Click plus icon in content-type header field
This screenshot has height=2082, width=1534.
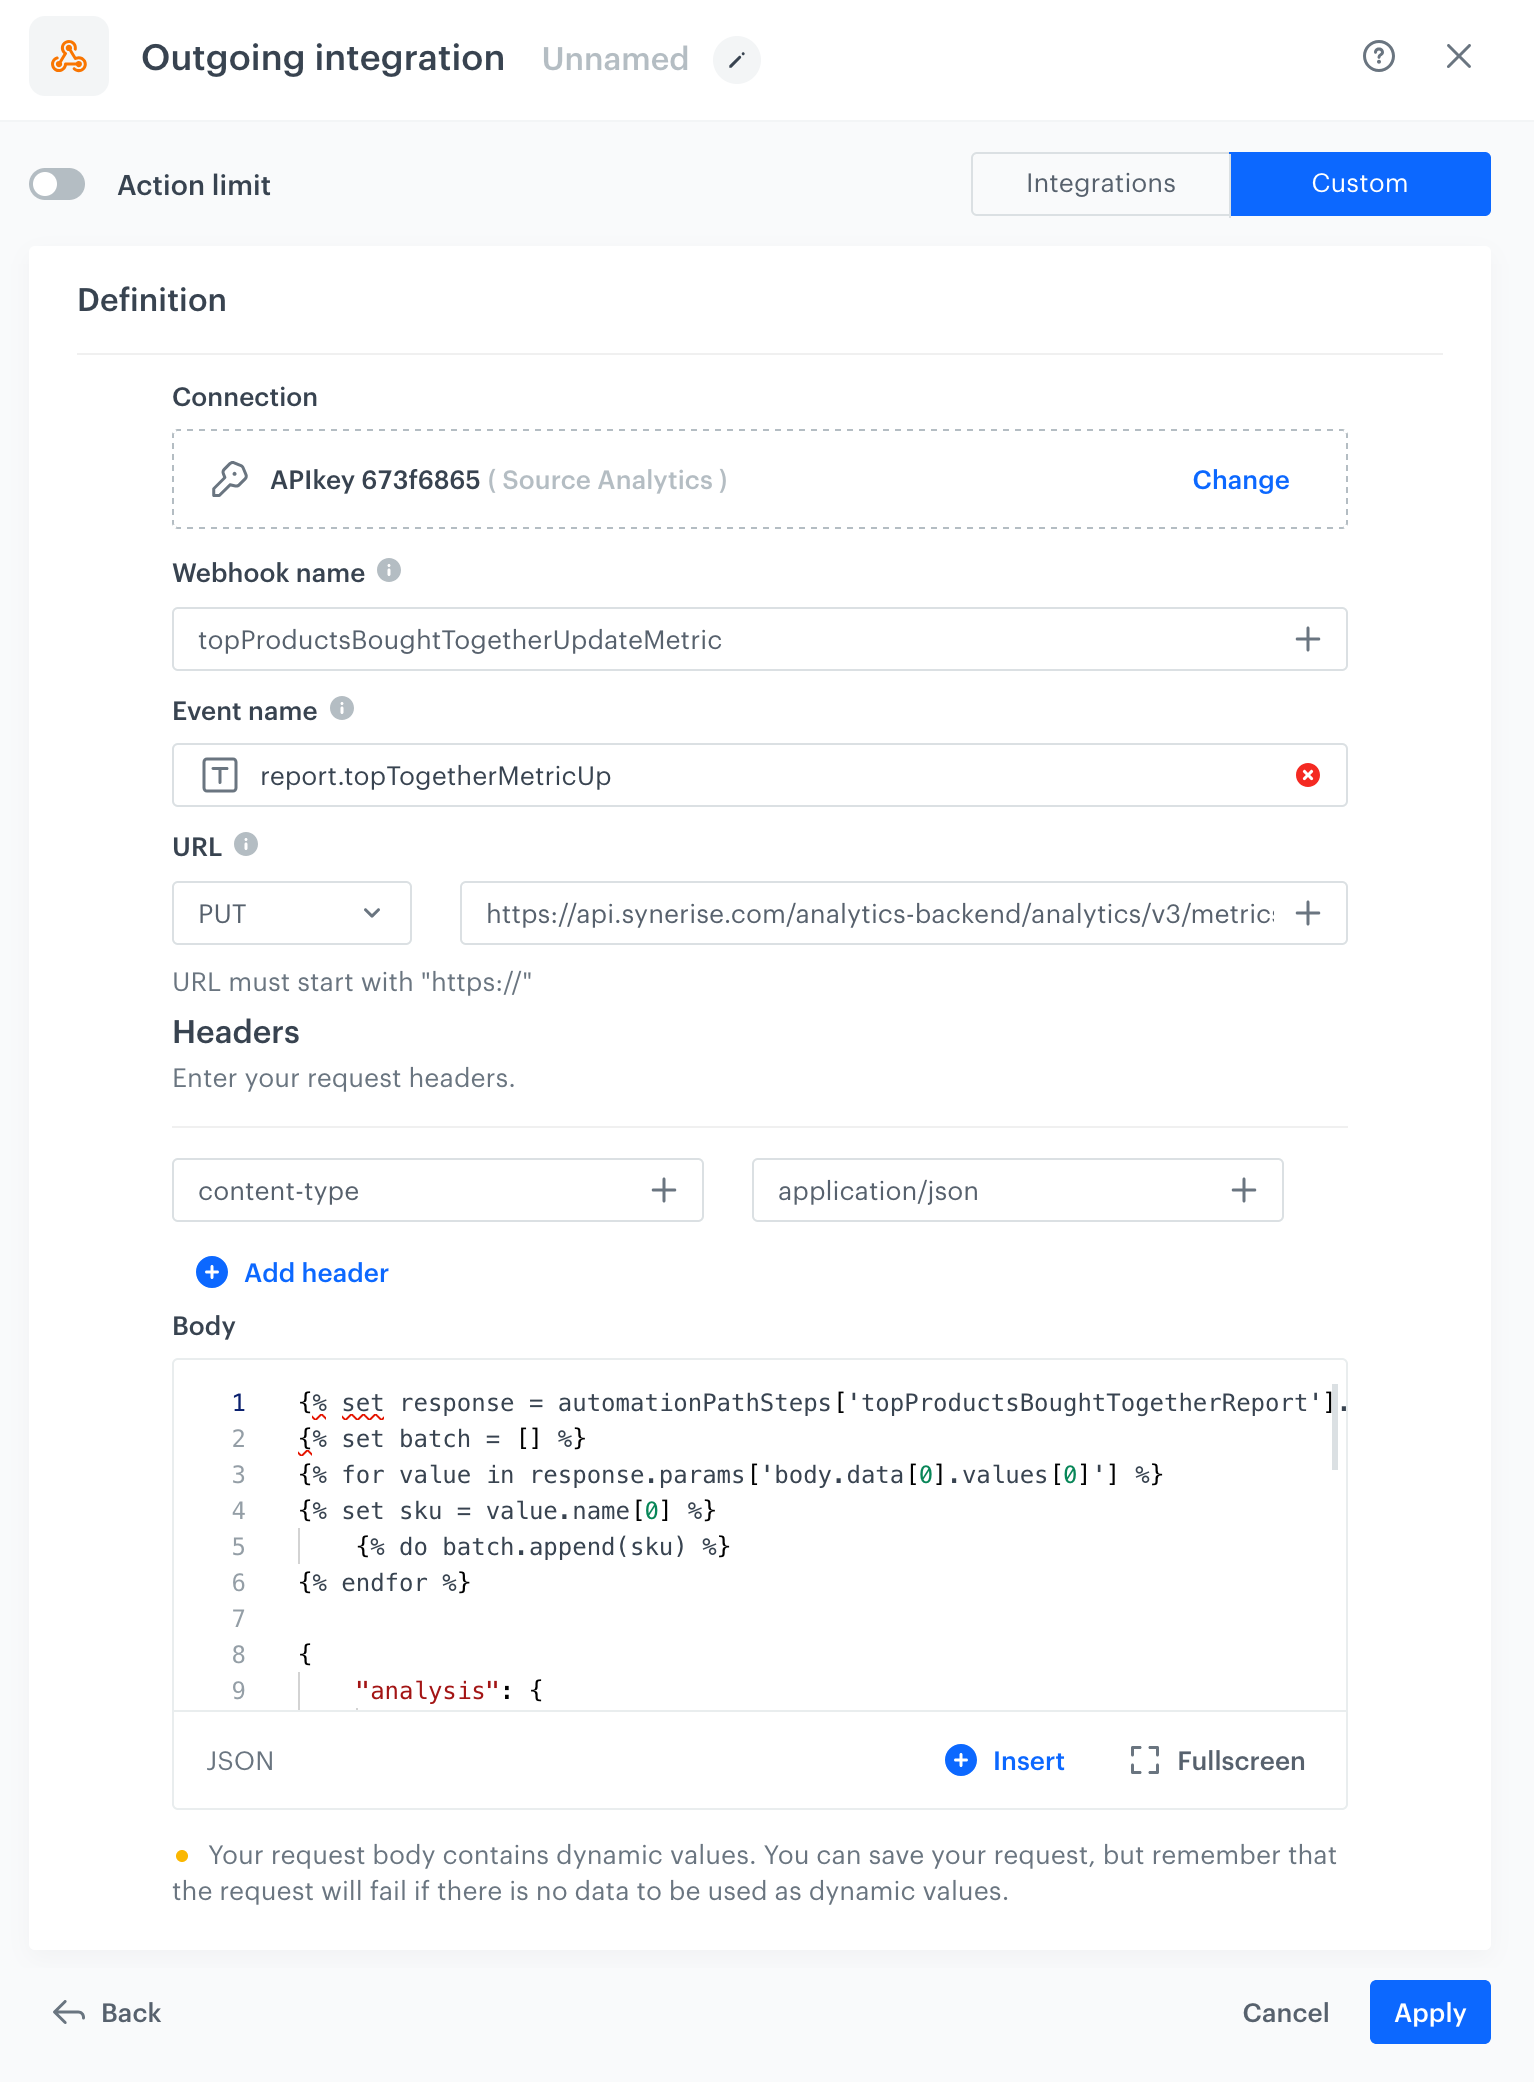[663, 1190]
